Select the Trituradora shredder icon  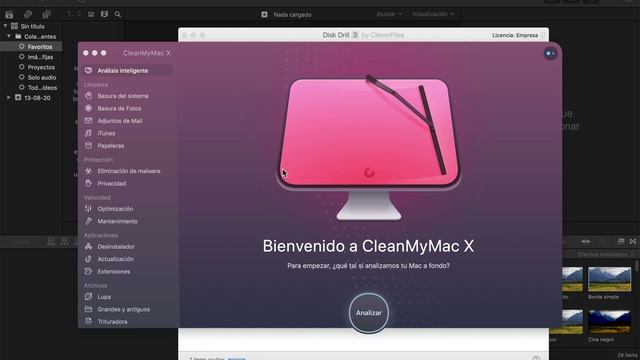[89, 322]
